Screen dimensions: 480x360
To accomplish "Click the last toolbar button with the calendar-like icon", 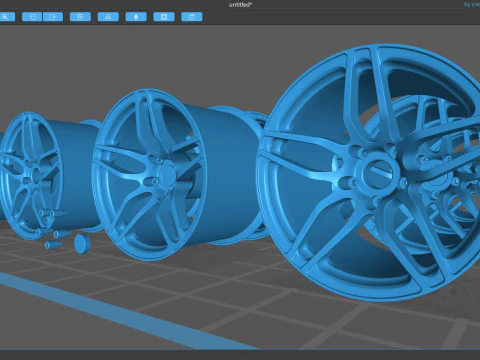I will tap(192, 17).
